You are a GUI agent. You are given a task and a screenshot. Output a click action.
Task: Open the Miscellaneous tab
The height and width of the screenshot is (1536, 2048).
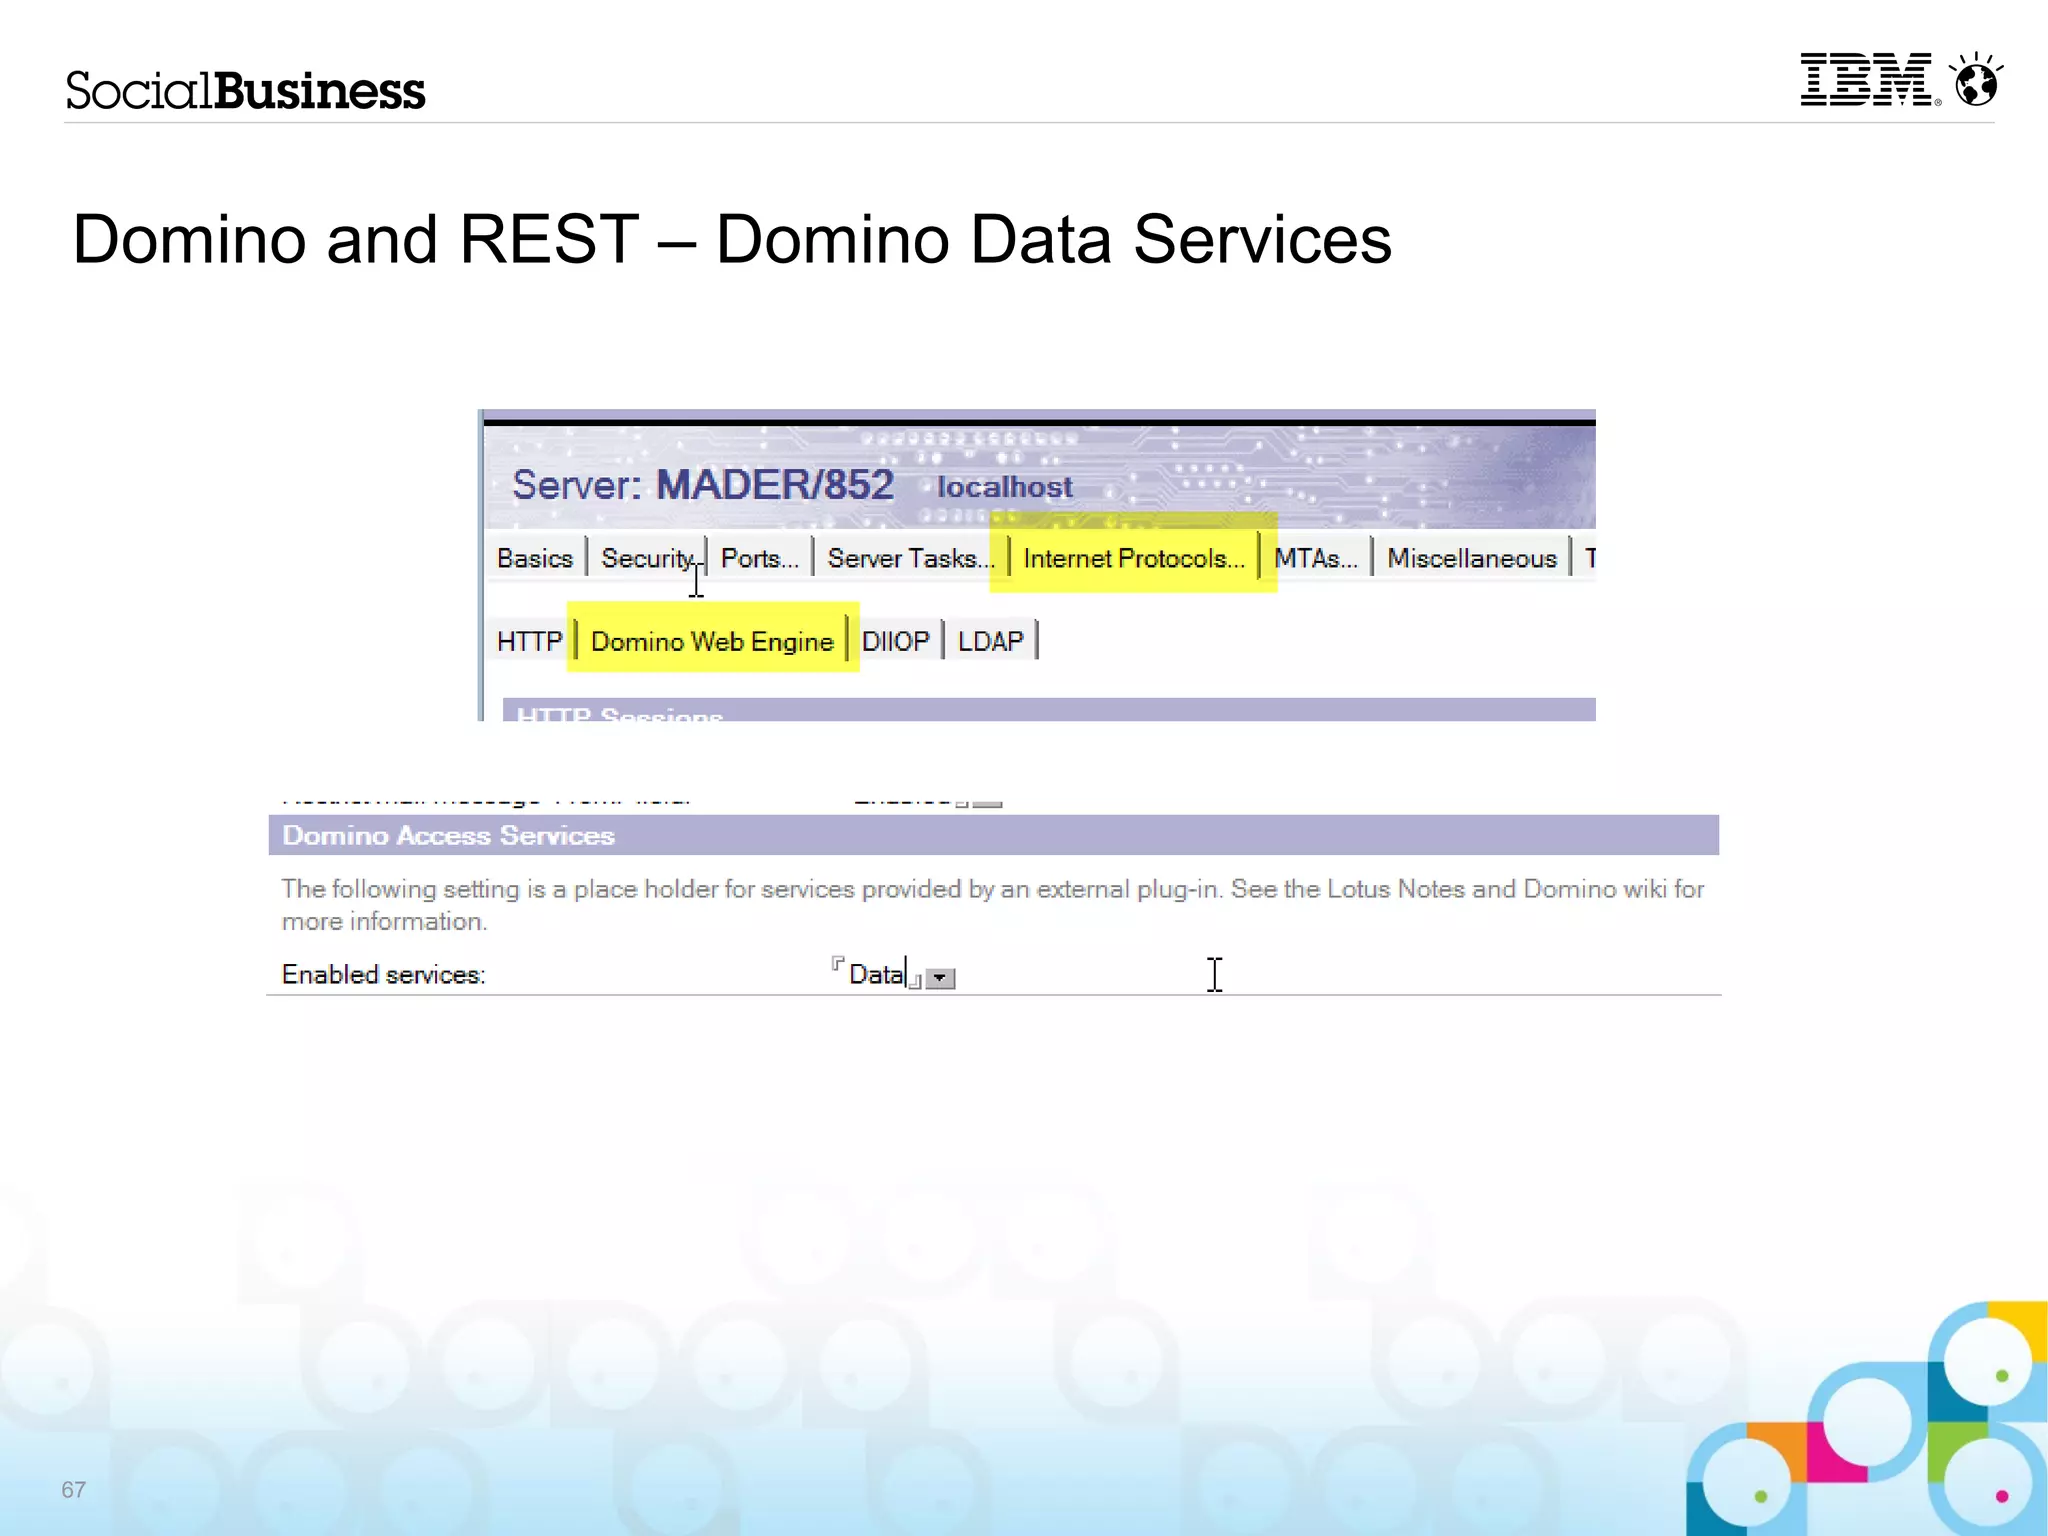tap(1472, 558)
